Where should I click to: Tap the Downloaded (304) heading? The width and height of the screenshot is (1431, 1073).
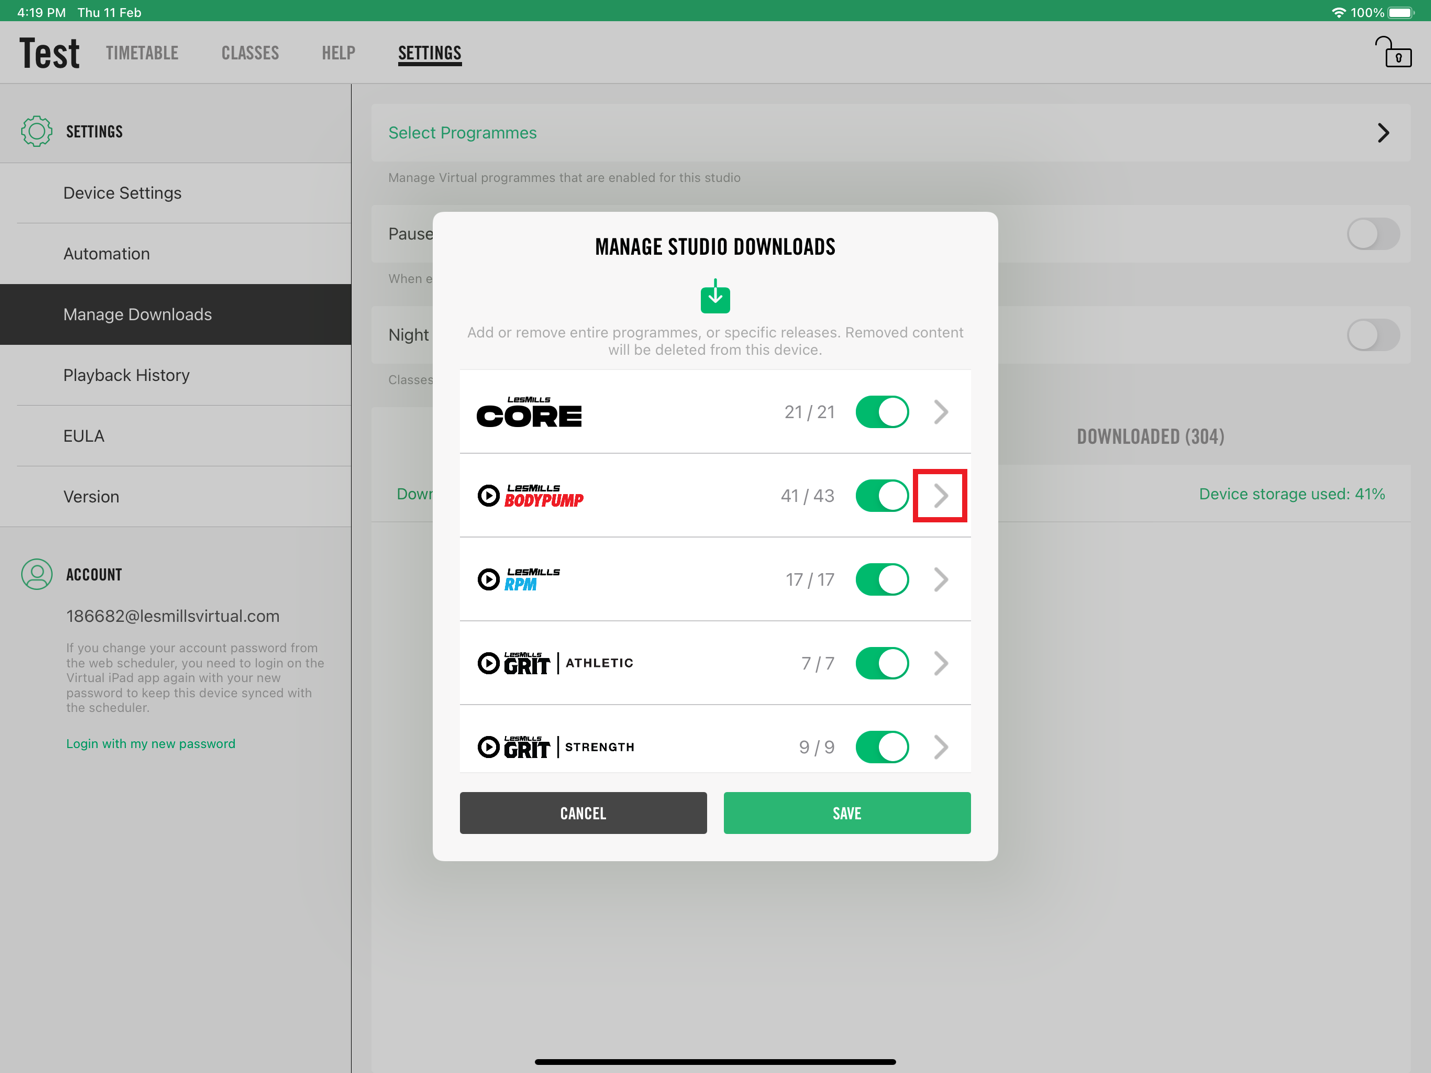pyautogui.click(x=1150, y=436)
